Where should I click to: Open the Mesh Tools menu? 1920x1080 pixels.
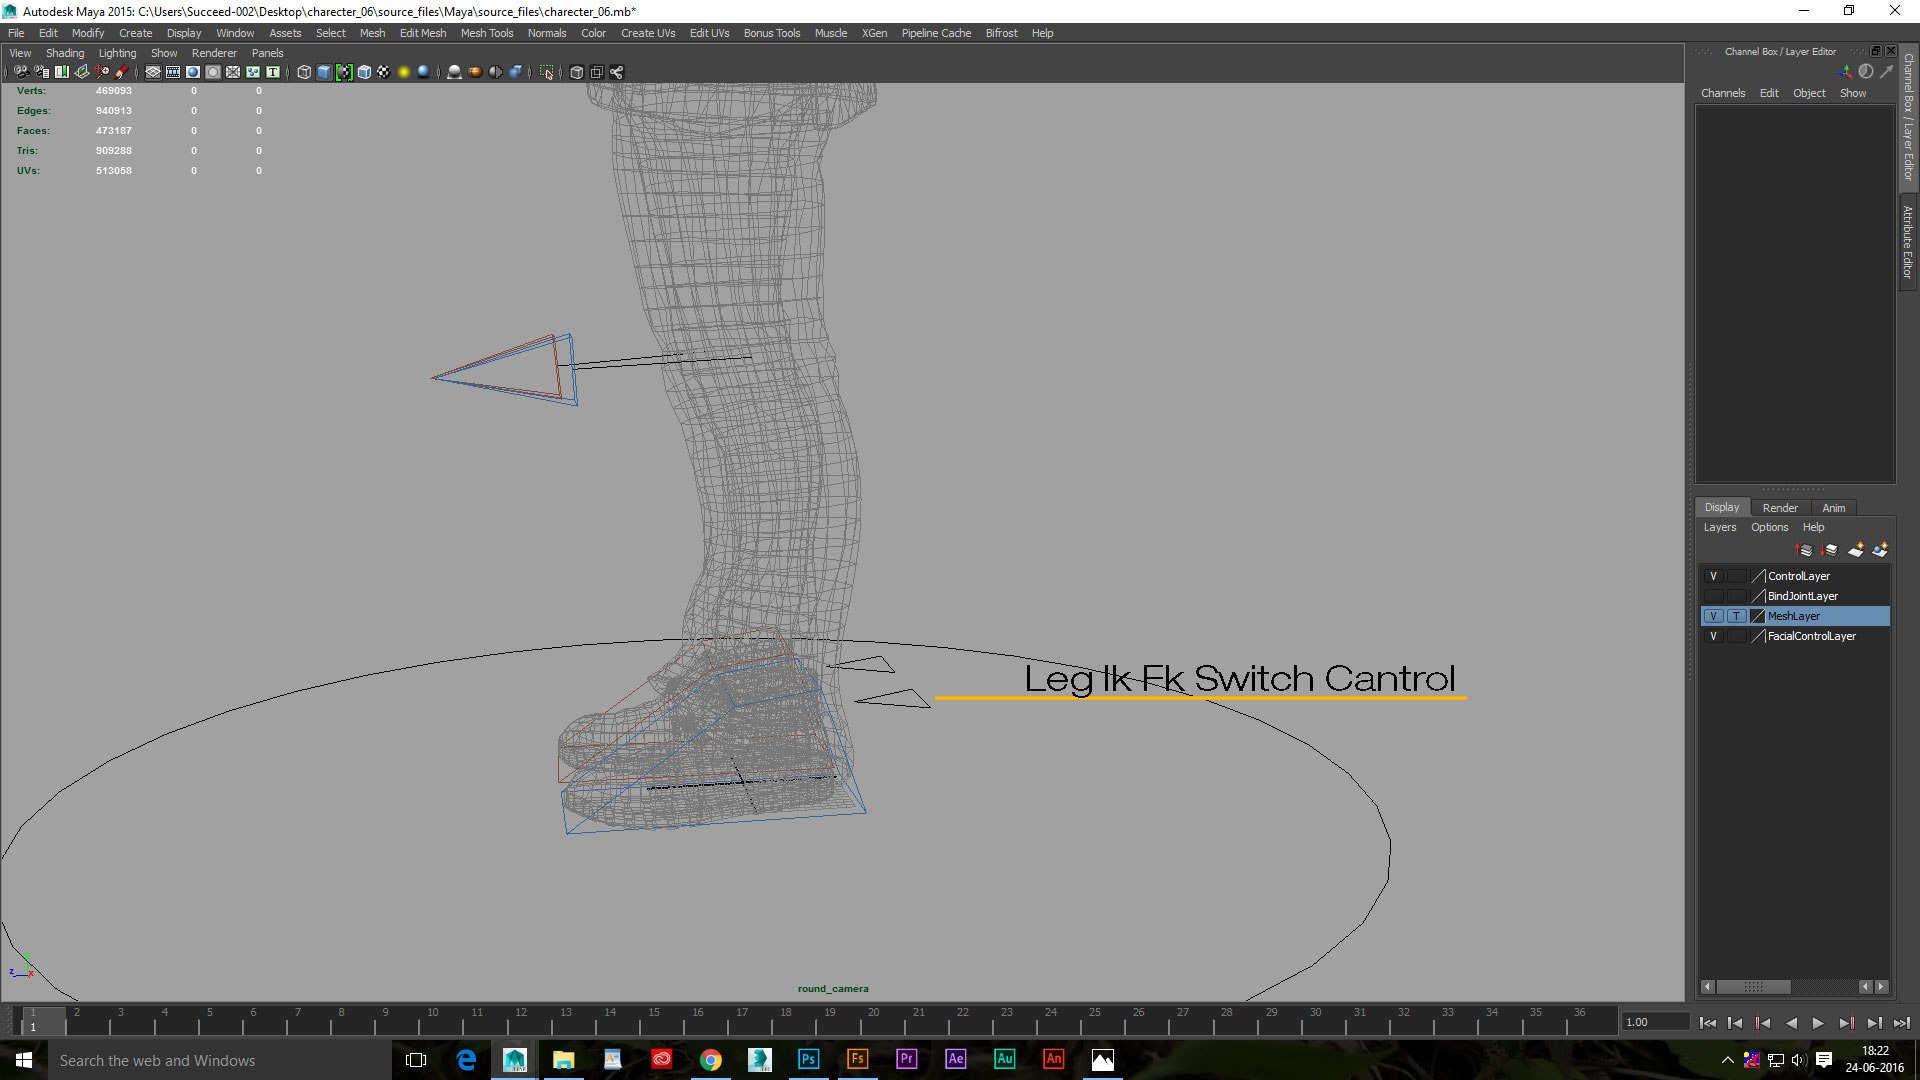[486, 33]
